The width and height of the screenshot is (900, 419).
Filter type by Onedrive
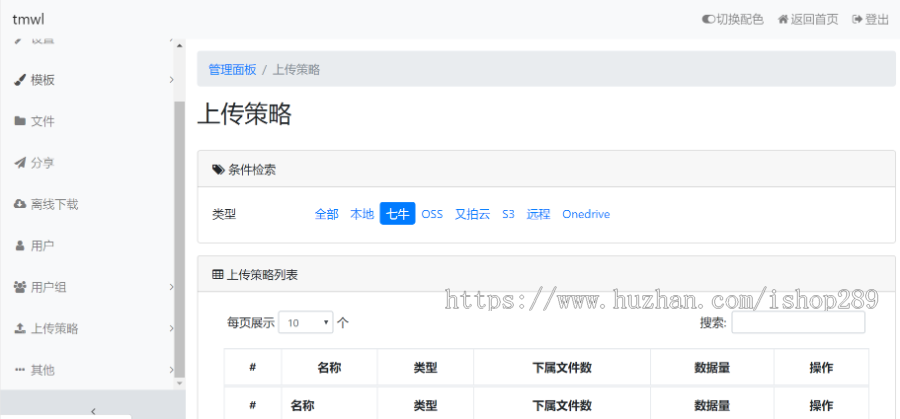tap(586, 214)
